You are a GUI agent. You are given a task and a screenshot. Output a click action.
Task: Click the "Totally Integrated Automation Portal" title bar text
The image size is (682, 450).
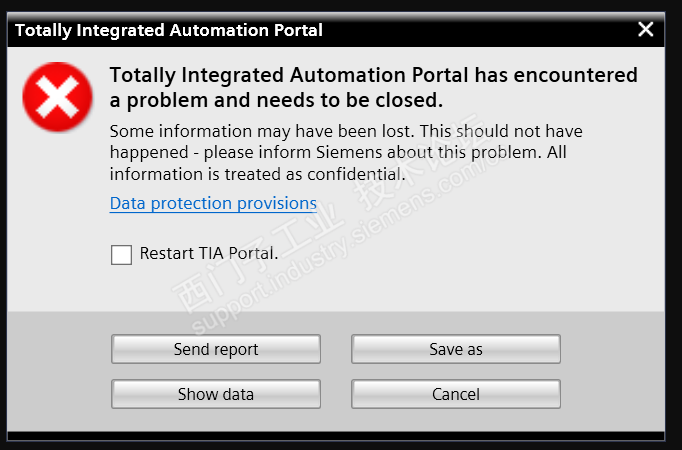tap(169, 30)
